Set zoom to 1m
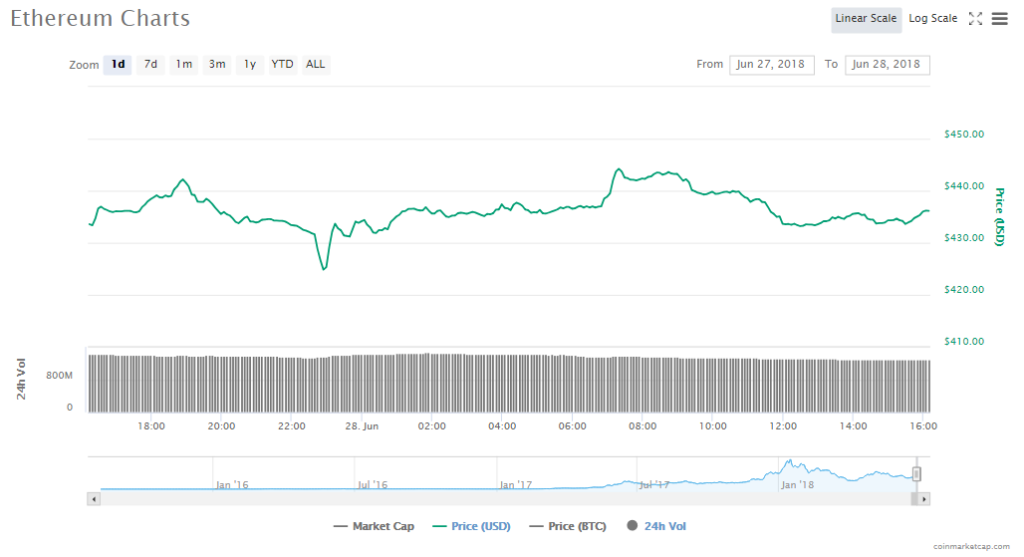Viewport: 1024px width, 557px height. [x=184, y=64]
